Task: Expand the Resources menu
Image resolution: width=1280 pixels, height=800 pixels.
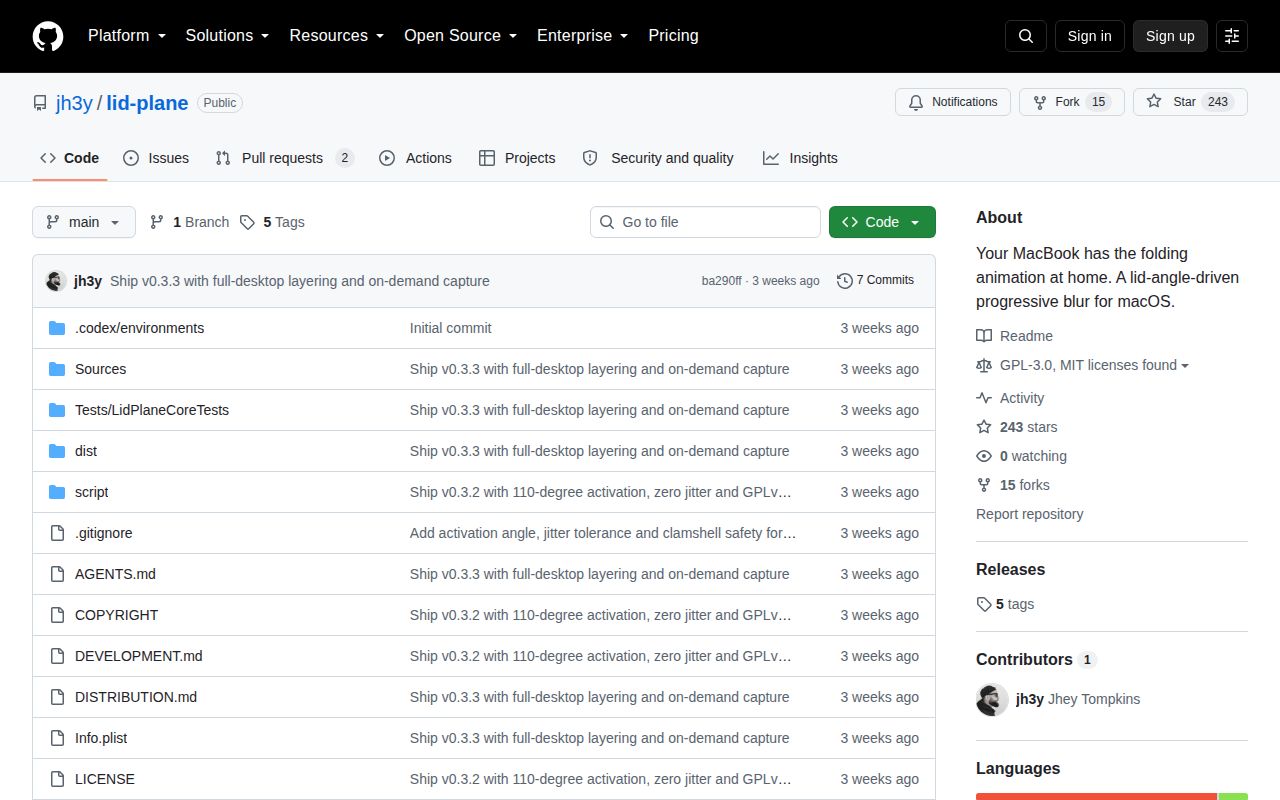Action: (x=337, y=36)
